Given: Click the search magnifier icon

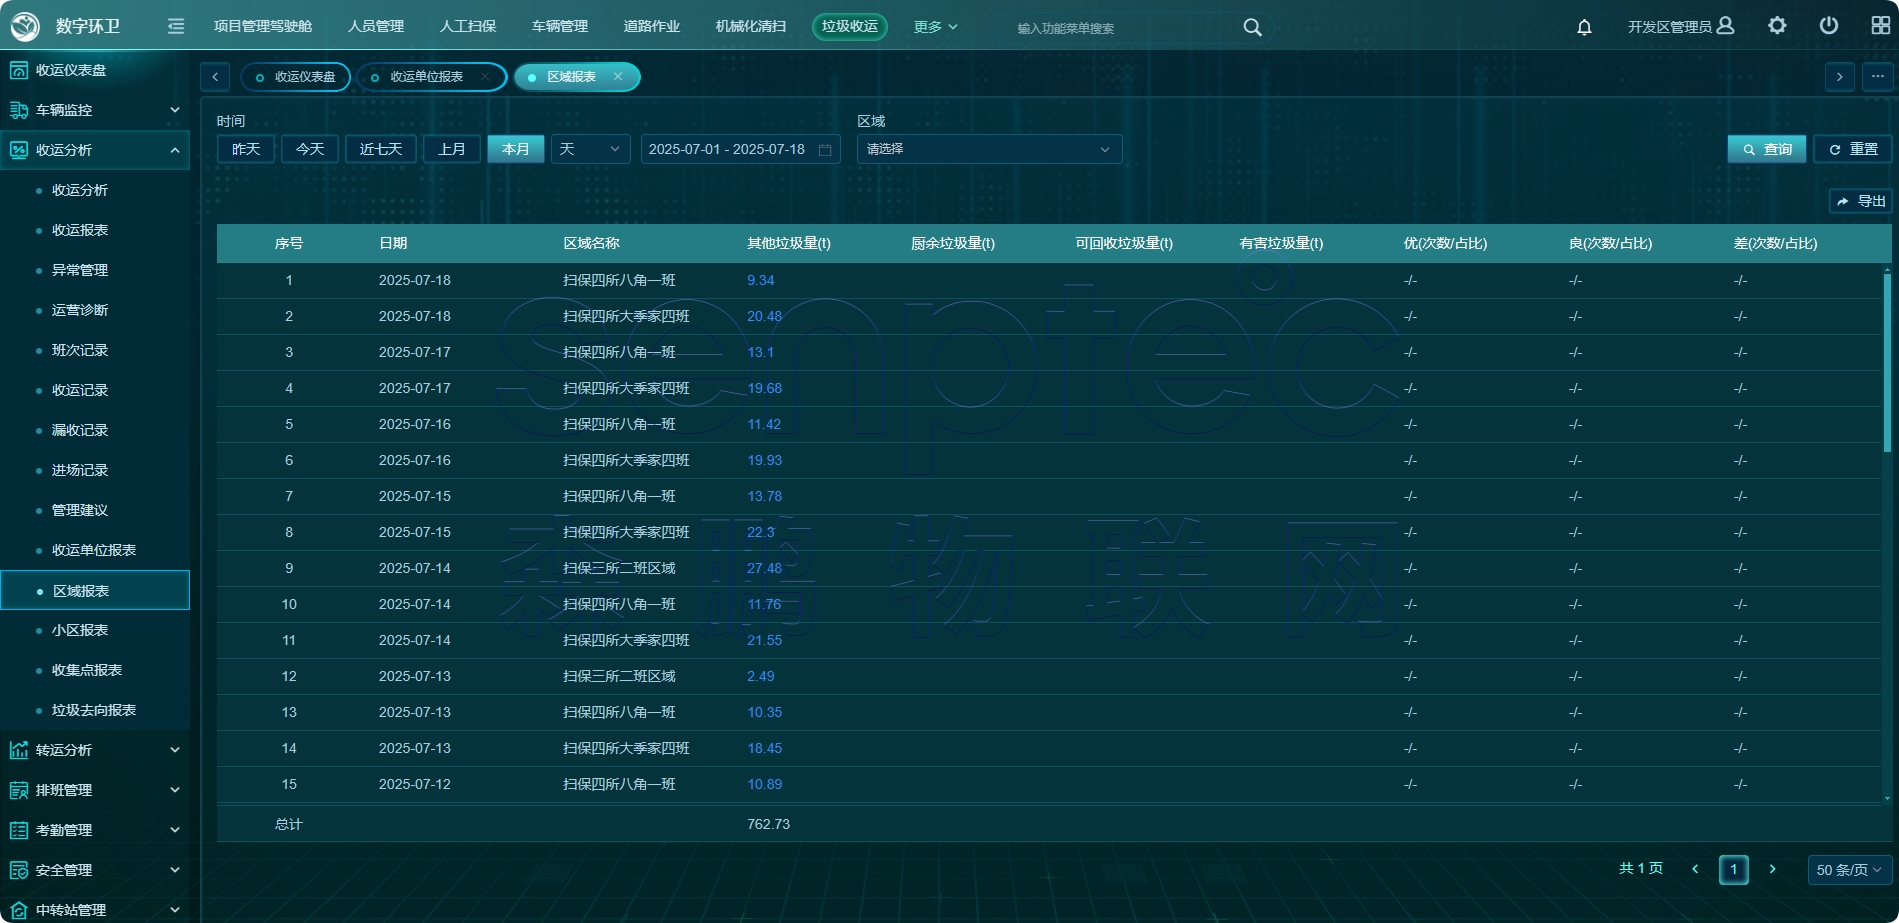Looking at the screenshot, I should (1252, 27).
